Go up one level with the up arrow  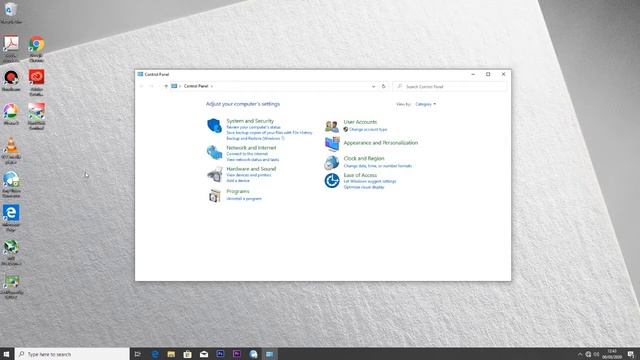(166, 86)
